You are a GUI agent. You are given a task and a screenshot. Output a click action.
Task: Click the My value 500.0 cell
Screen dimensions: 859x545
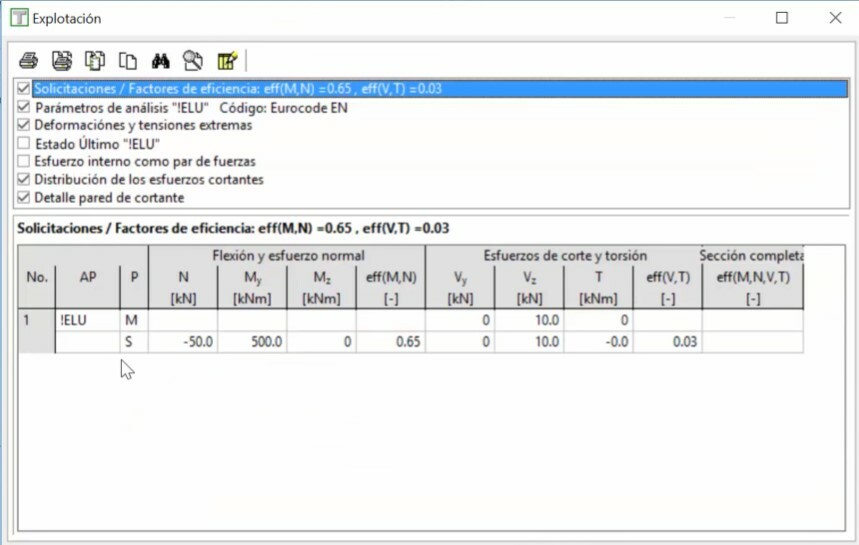pos(251,342)
